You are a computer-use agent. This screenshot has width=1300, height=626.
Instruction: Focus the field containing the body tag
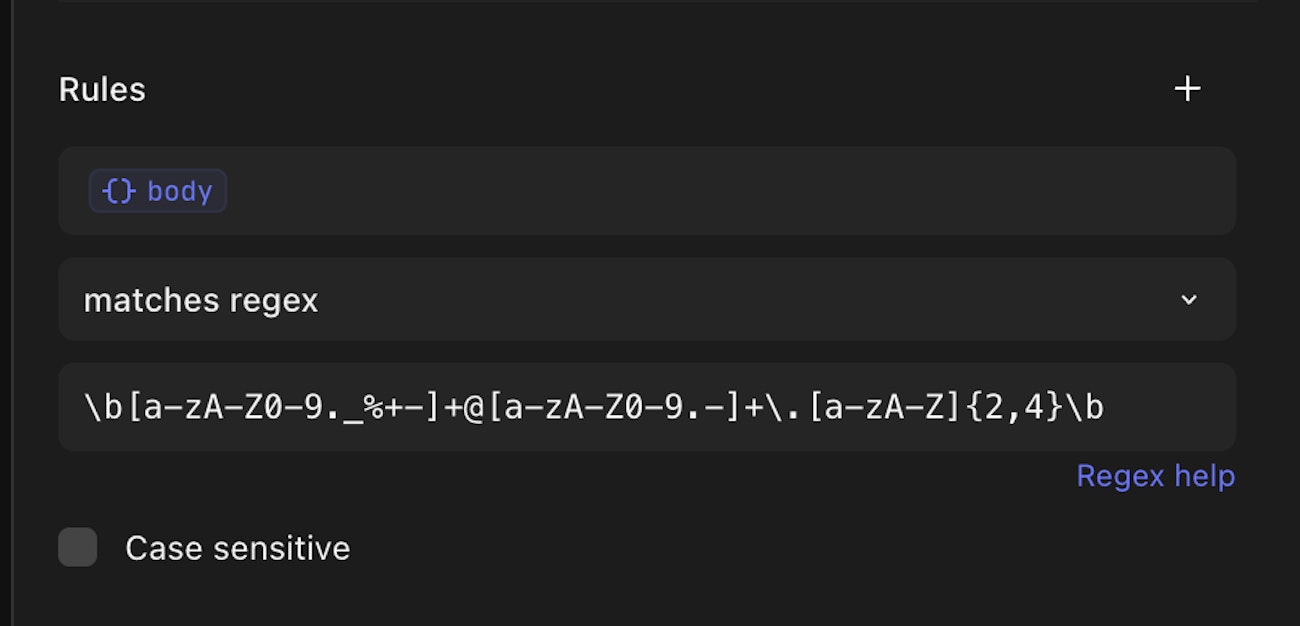pos(700,191)
